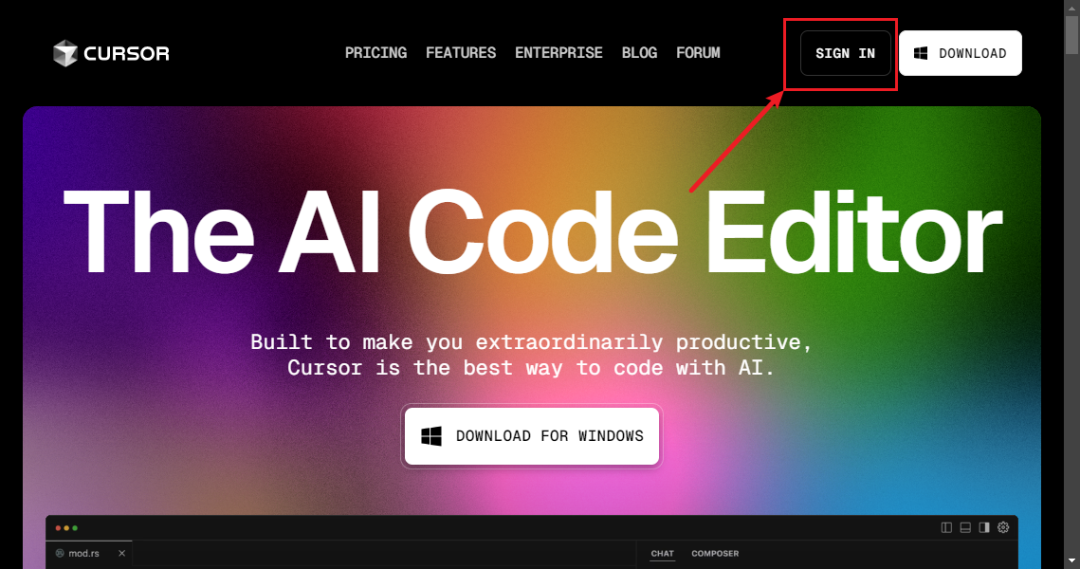Open the Pricing page
Image resolution: width=1080 pixels, height=569 pixels.
(x=375, y=53)
